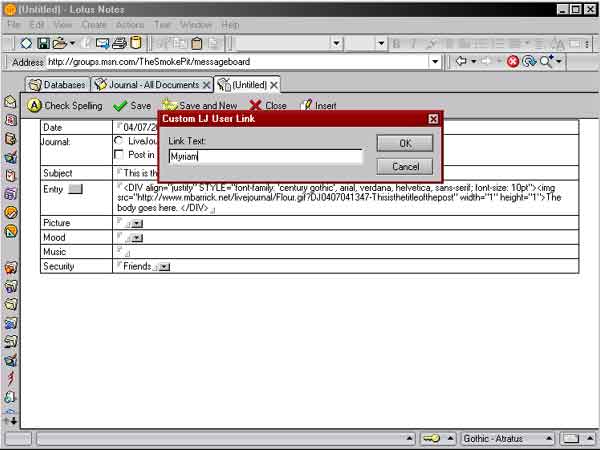Open the Address bar dropdown arrow

point(435,62)
